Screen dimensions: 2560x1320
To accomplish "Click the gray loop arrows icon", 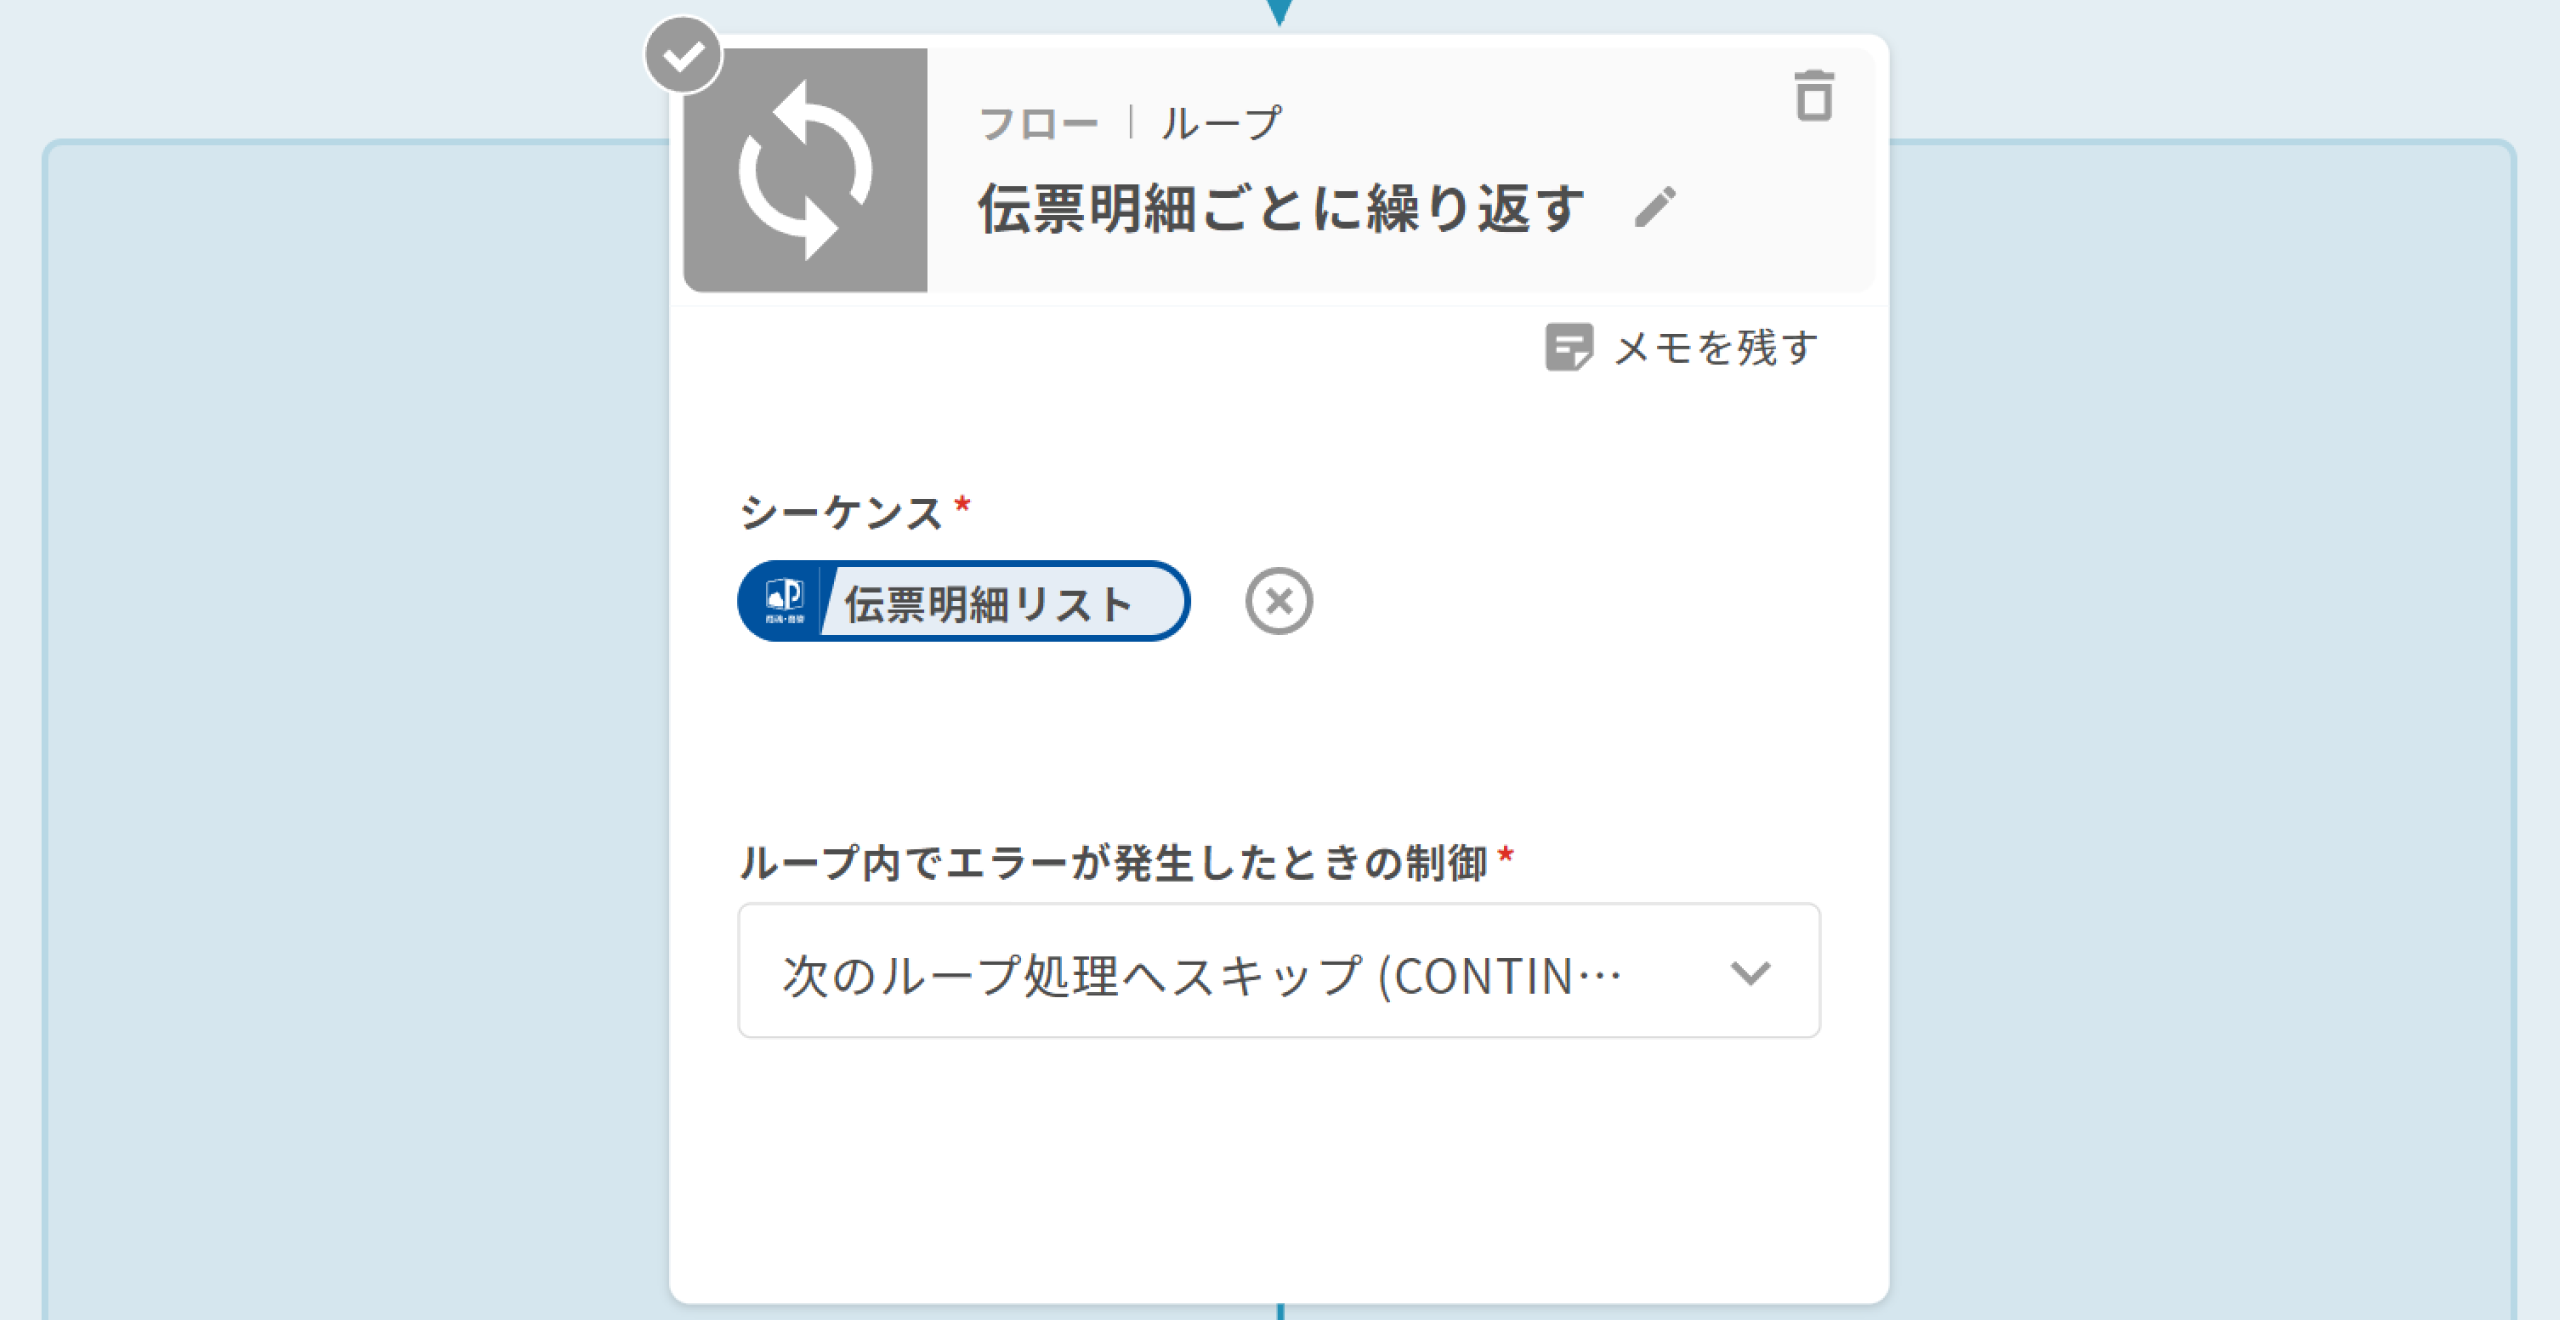I will click(x=805, y=170).
